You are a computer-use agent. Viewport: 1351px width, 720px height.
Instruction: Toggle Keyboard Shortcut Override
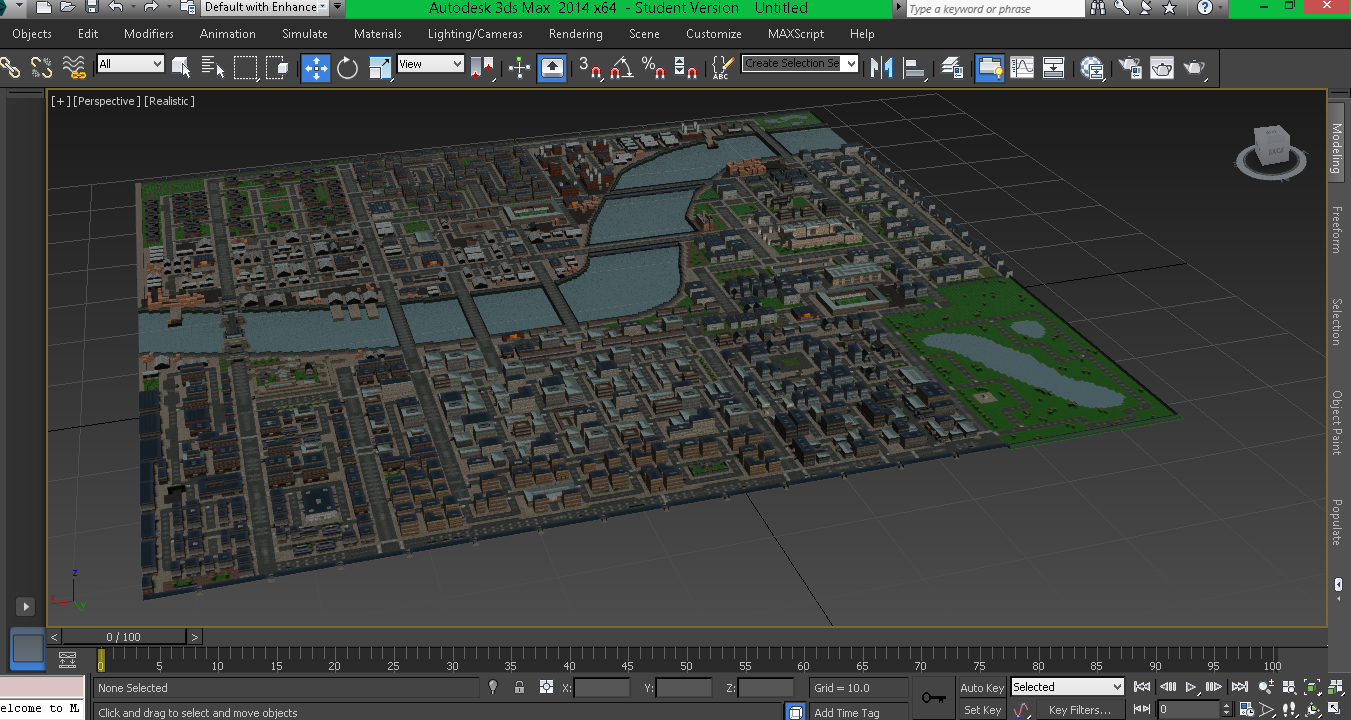pos(552,68)
